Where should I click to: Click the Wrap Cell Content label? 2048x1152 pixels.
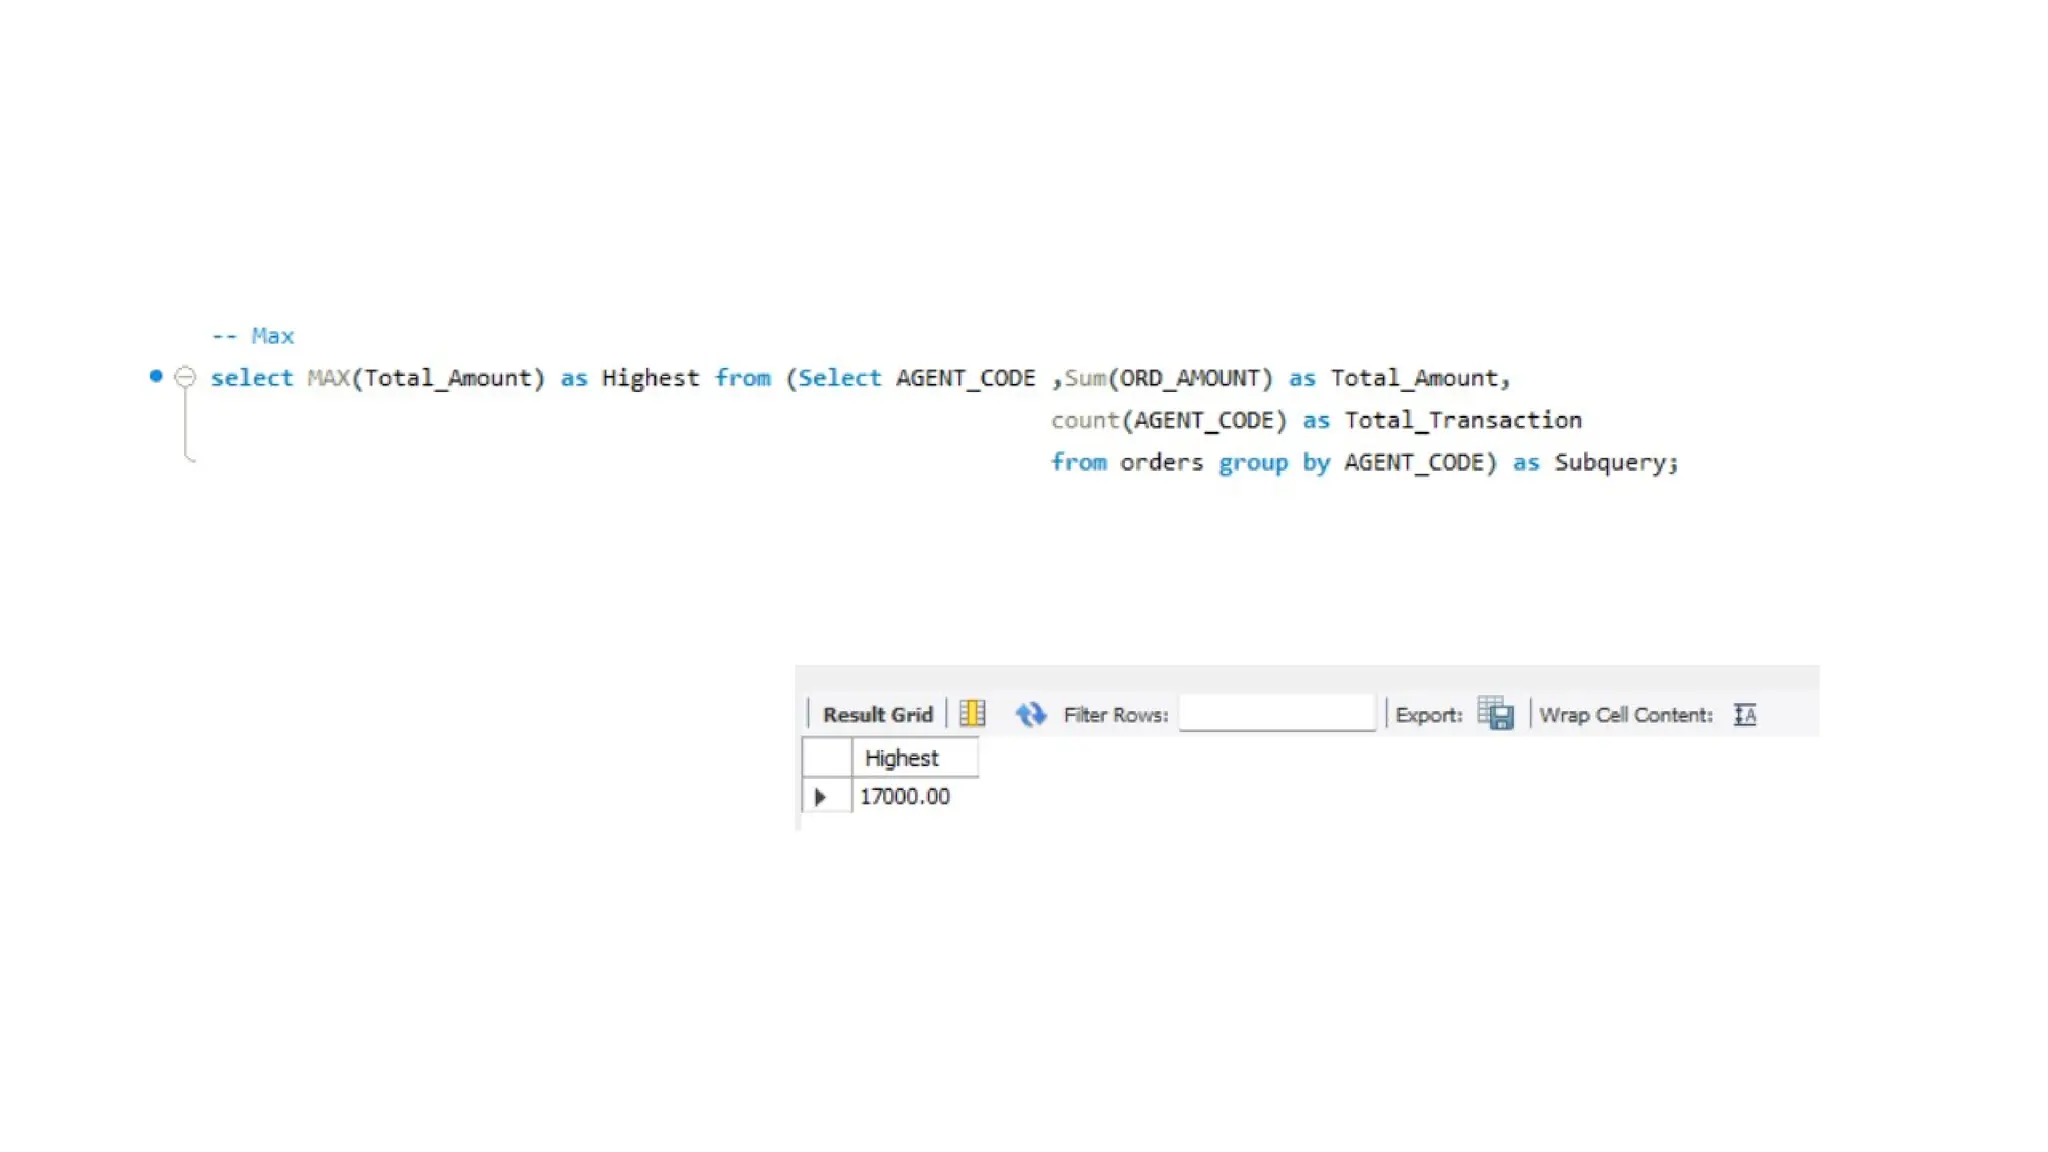pos(1625,715)
